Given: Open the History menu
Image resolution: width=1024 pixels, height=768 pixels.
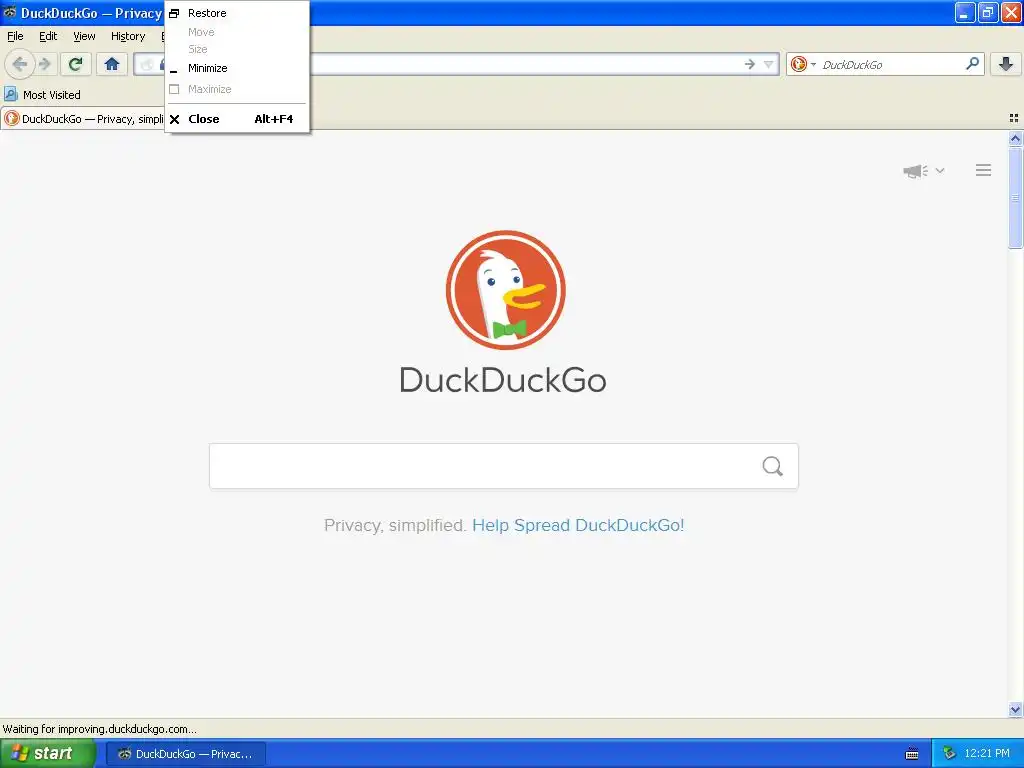Looking at the screenshot, I should pyautogui.click(x=128, y=36).
